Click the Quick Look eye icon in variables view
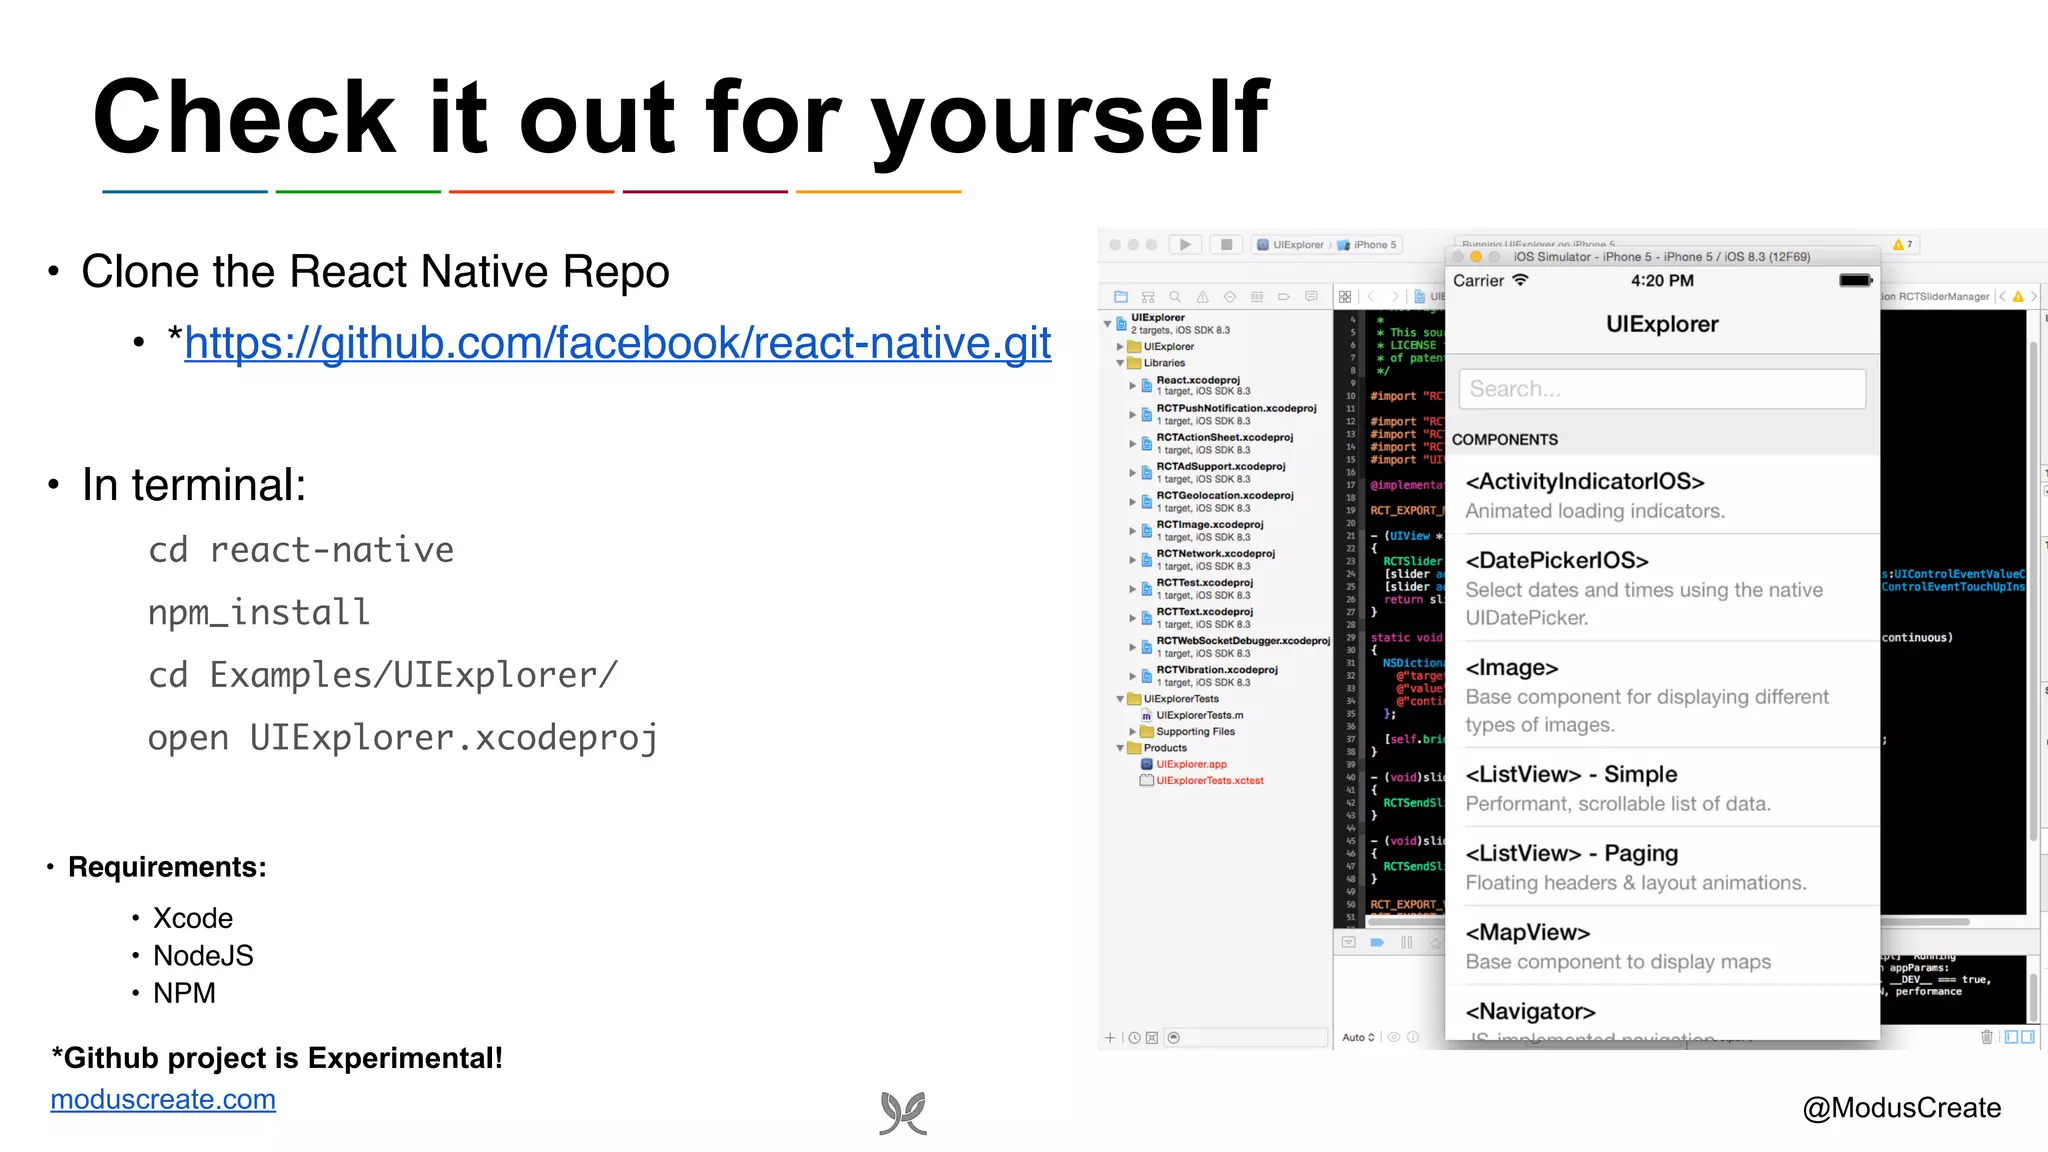Viewport: 2048px width, 1152px height. pos(1394,1038)
